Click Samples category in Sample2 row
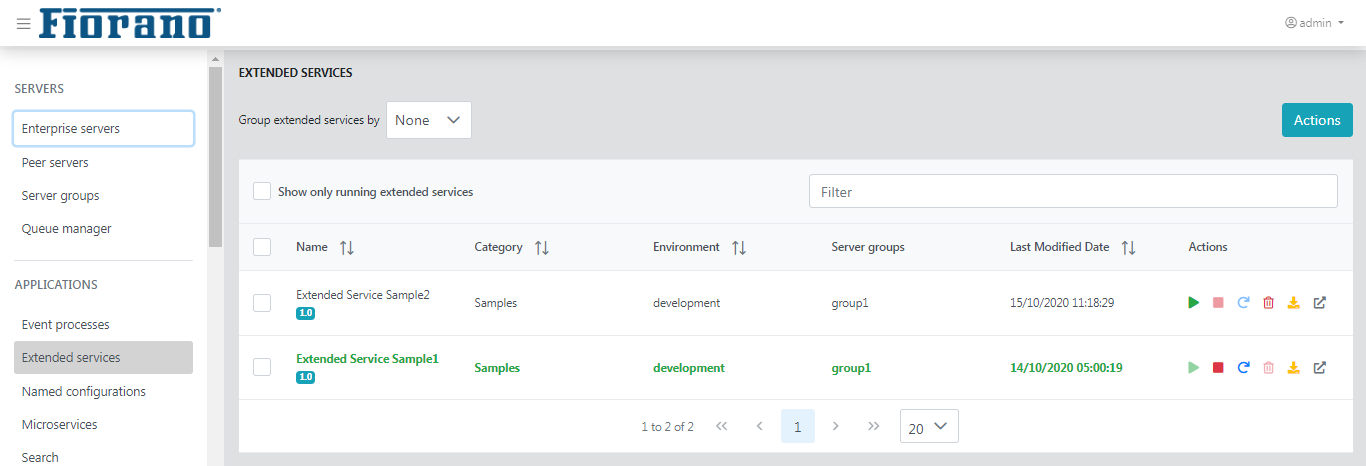Screen dimensions: 1366x466 coord(496,303)
